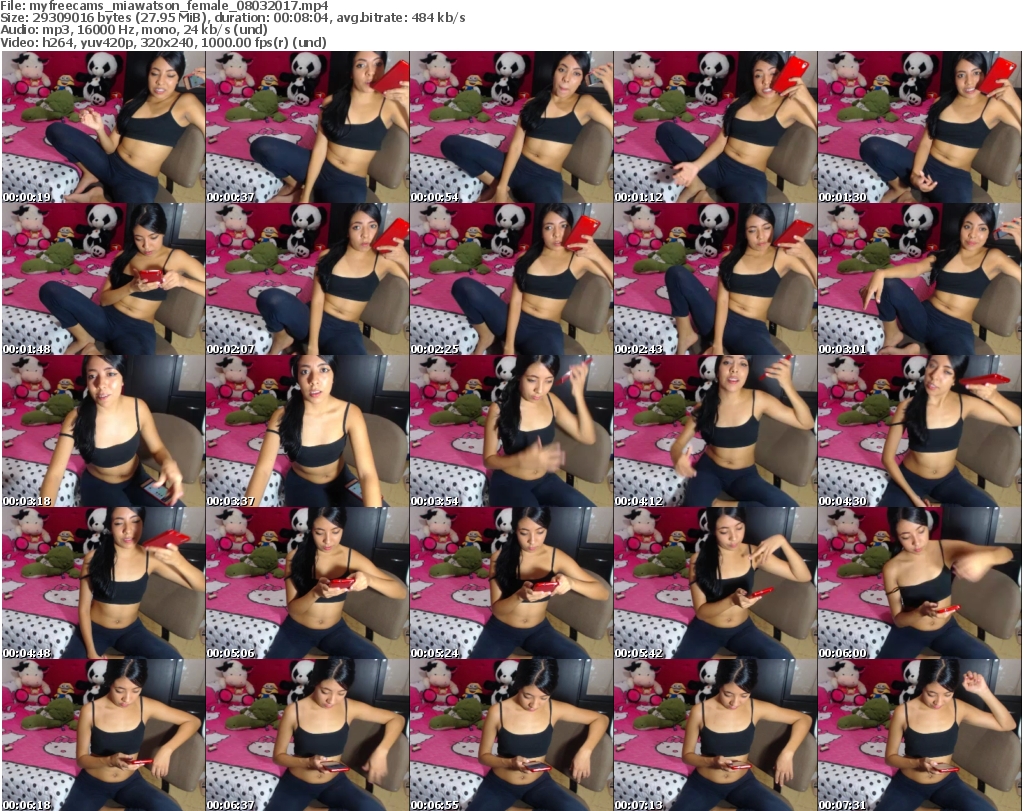
Task: View the frame with timestamp 00:07:31
Action: coord(920,736)
